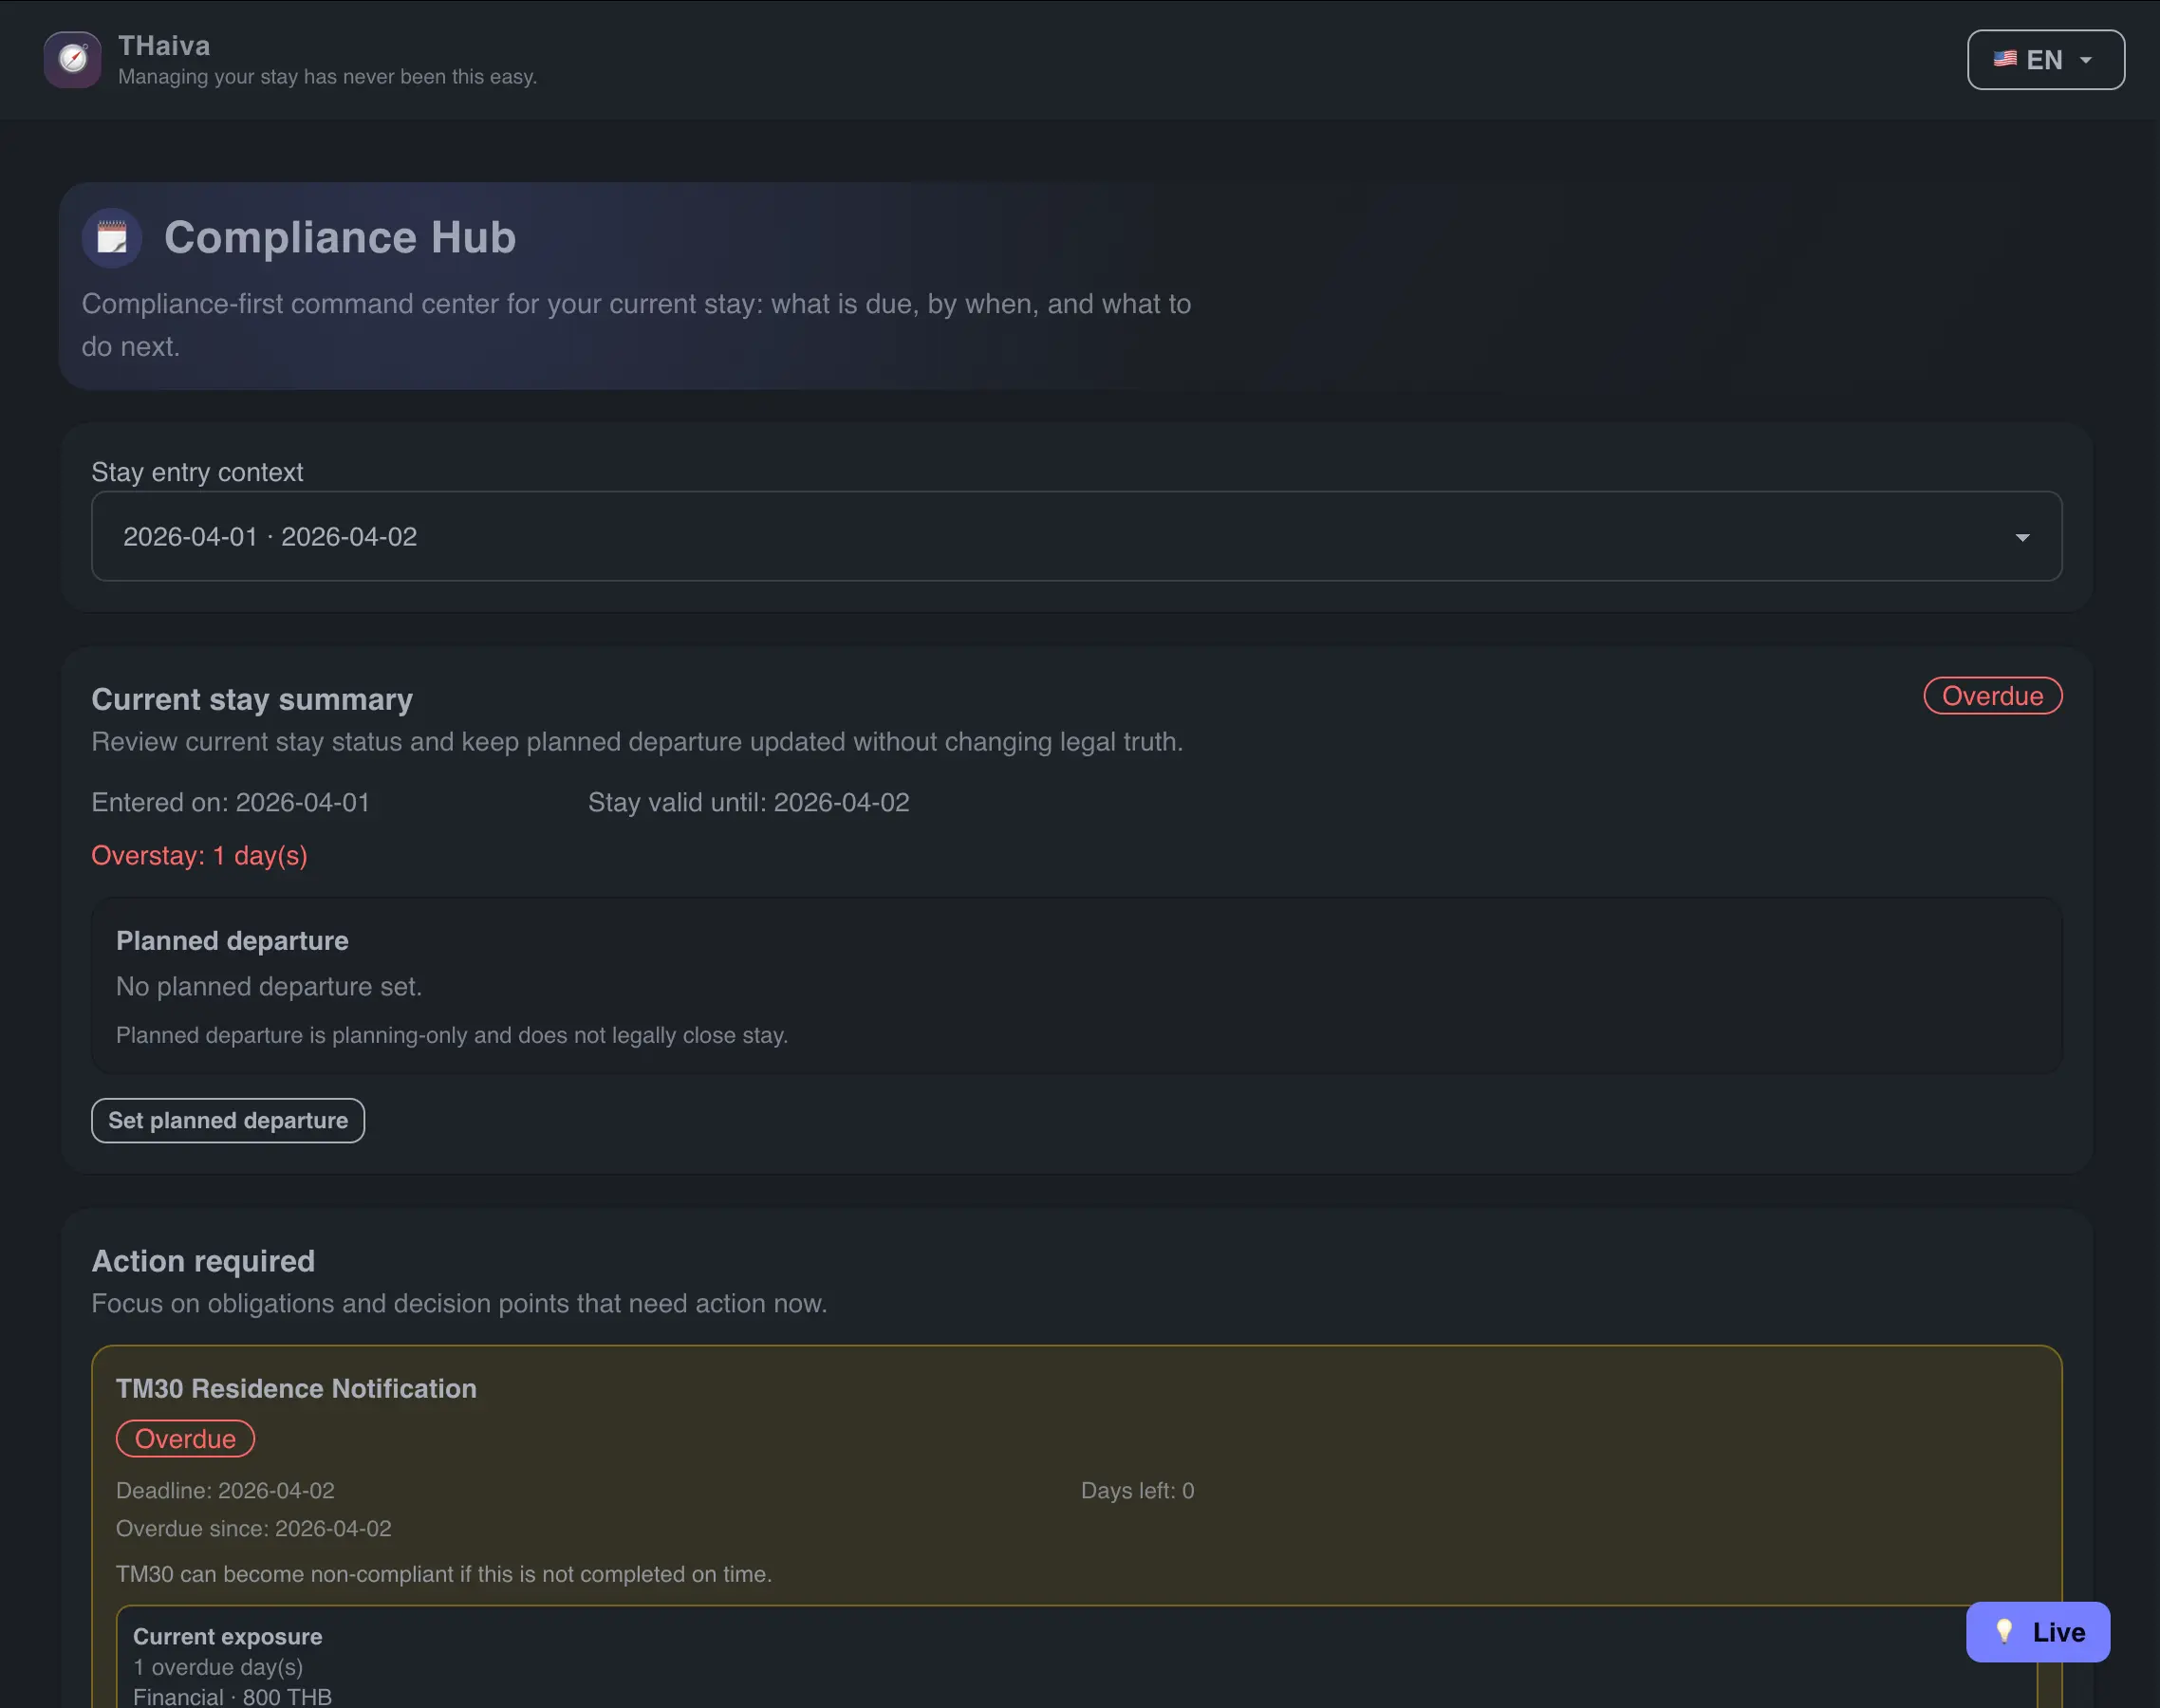Click the Compliance Hub calendar icon

coord(111,238)
